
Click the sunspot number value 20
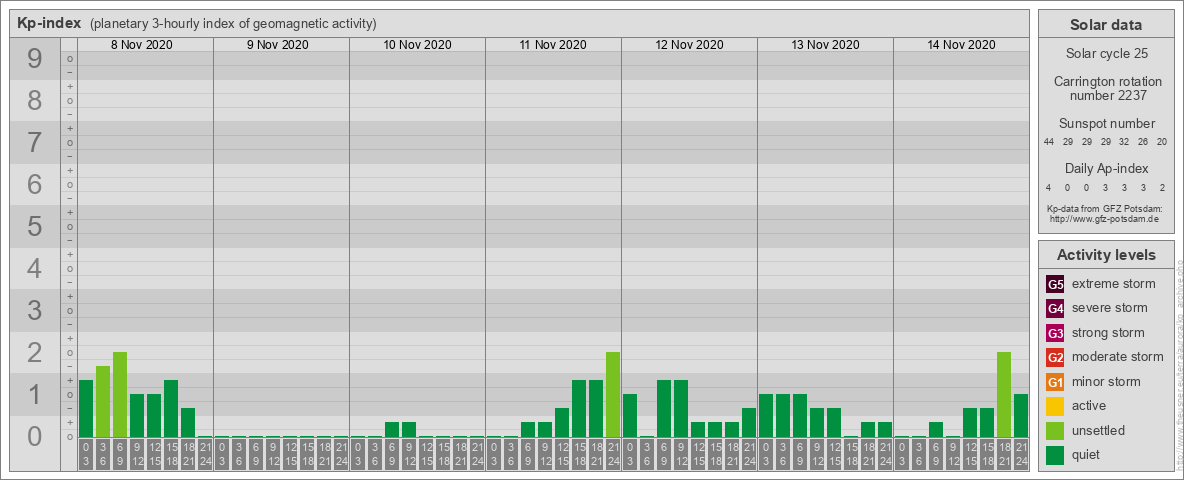pos(1161,142)
